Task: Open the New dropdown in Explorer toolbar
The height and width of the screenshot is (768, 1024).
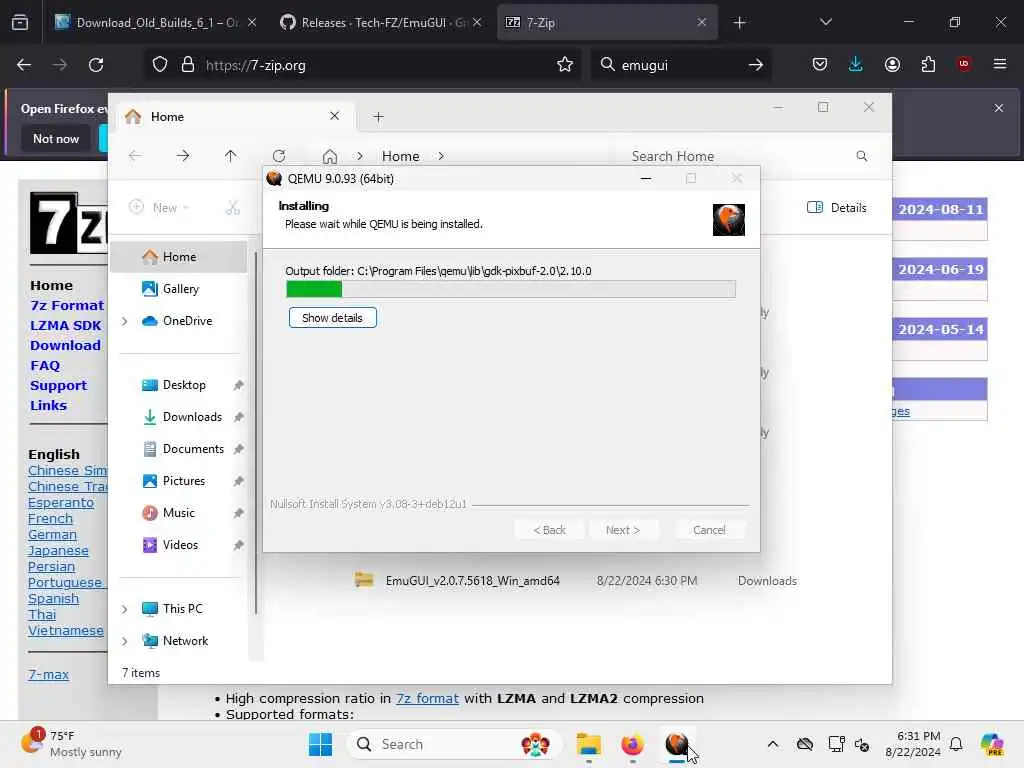Action: [159, 208]
